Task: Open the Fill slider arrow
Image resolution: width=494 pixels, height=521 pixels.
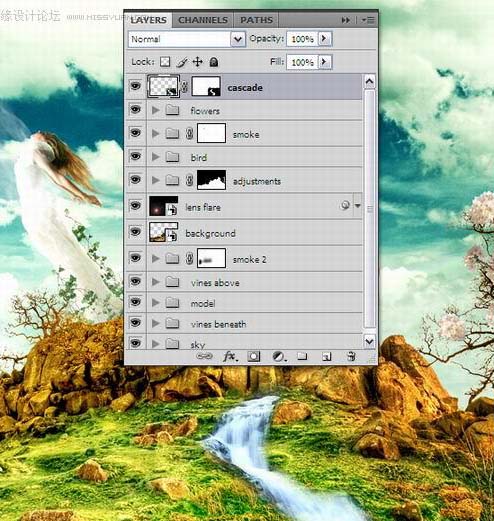Action: click(324, 62)
